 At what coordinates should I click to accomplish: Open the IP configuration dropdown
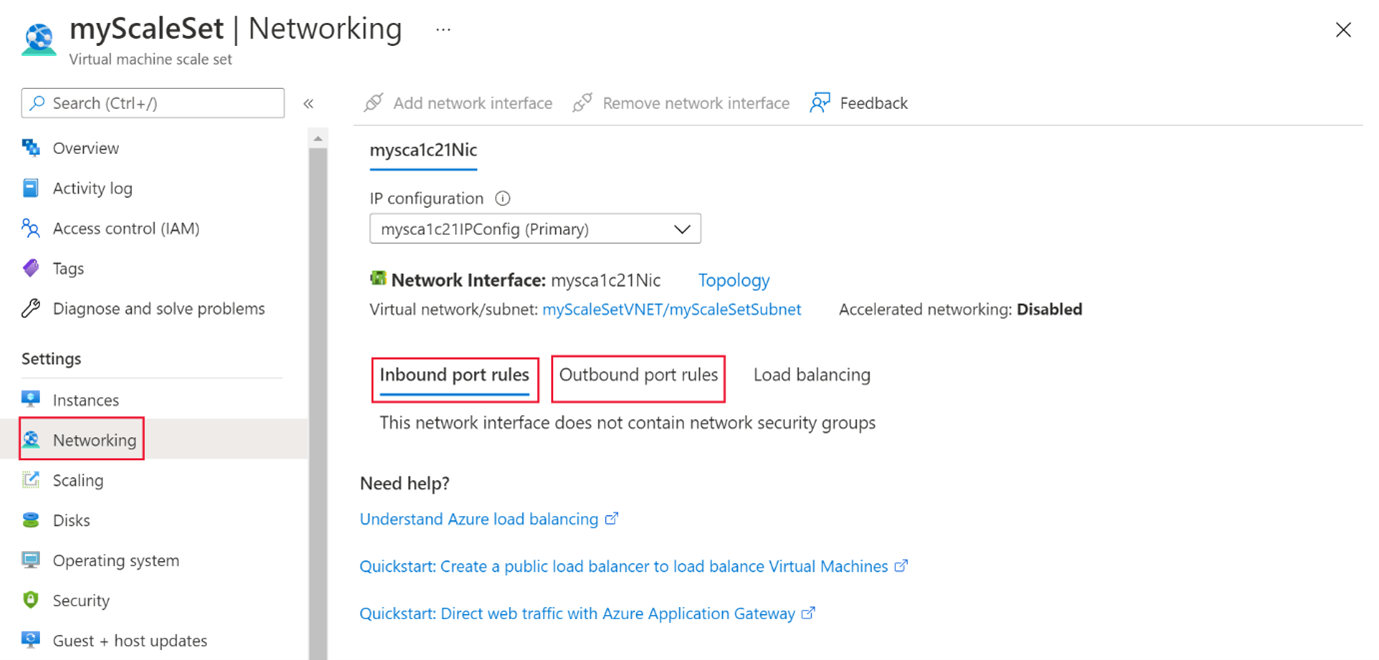point(535,229)
